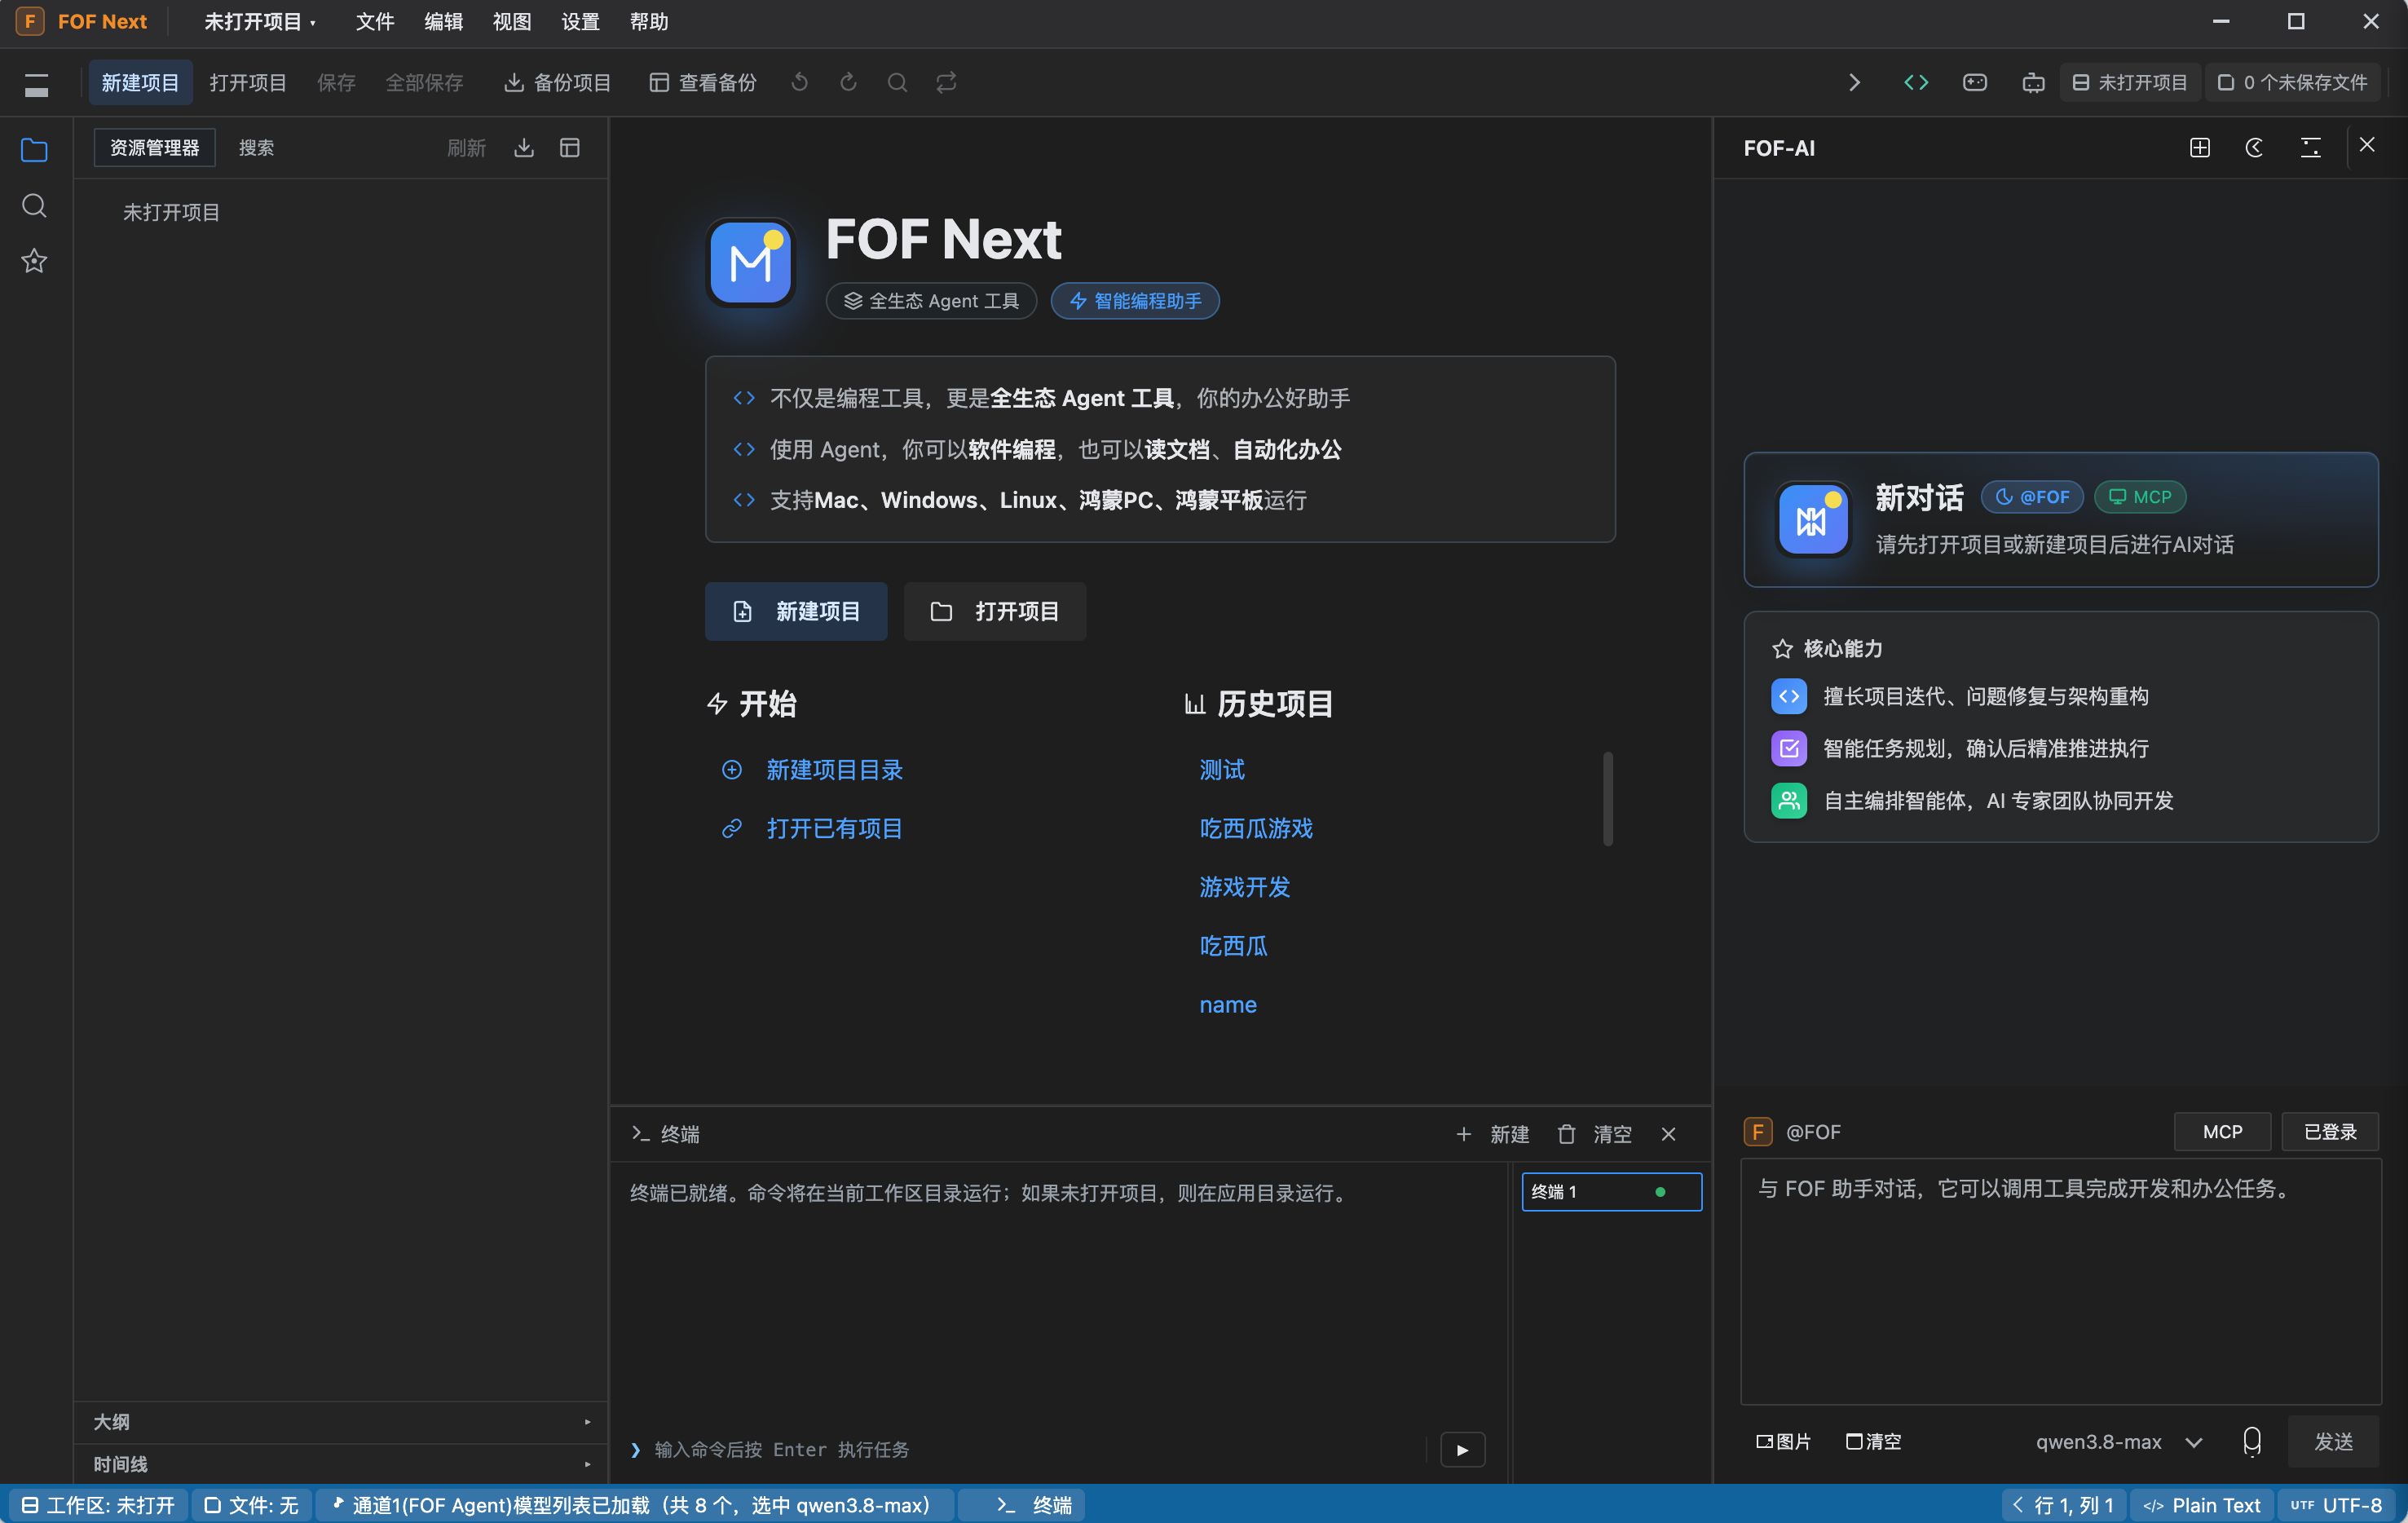The image size is (2408, 1523).
Task: Click the 新建项目目录 link
Action: [834, 769]
